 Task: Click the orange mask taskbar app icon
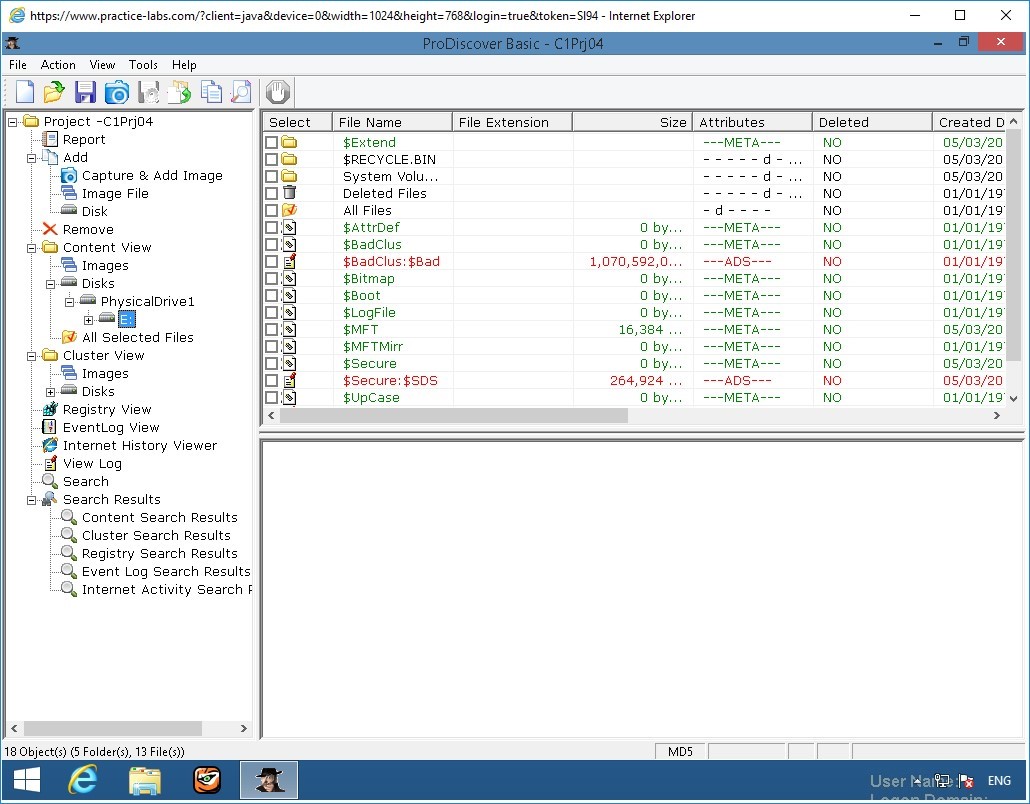(x=207, y=780)
